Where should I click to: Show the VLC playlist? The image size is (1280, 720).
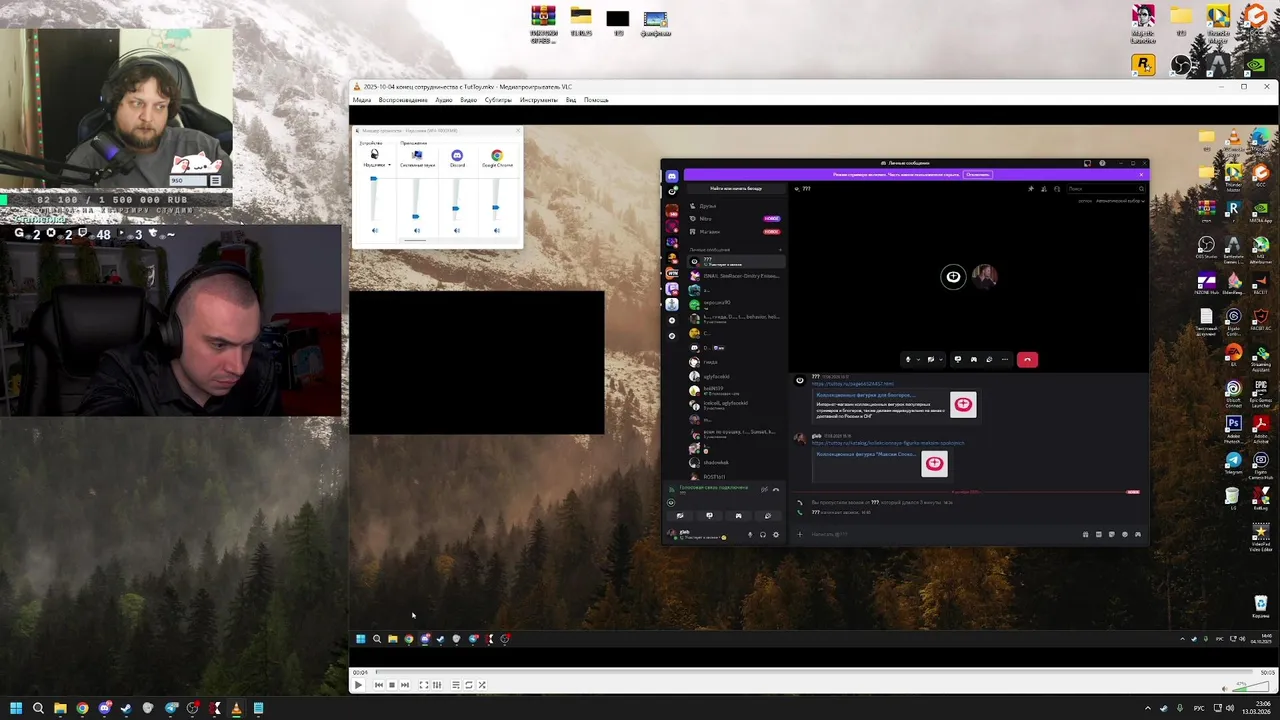point(456,685)
